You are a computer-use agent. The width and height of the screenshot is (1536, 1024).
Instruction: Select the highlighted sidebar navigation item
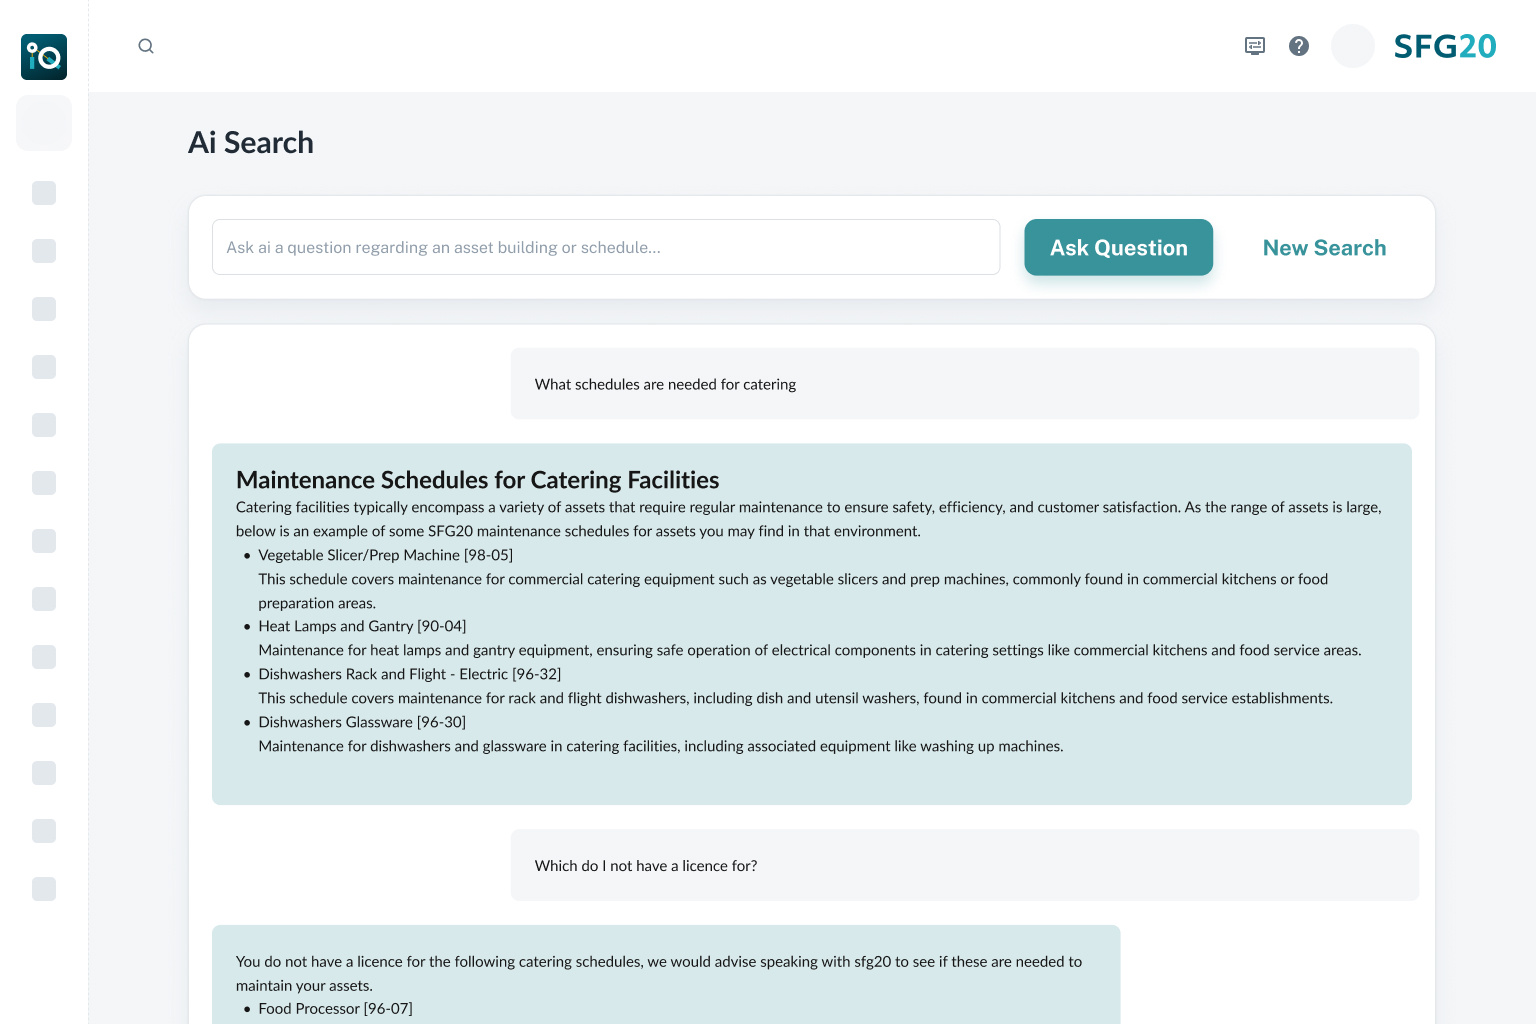tap(44, 123)
